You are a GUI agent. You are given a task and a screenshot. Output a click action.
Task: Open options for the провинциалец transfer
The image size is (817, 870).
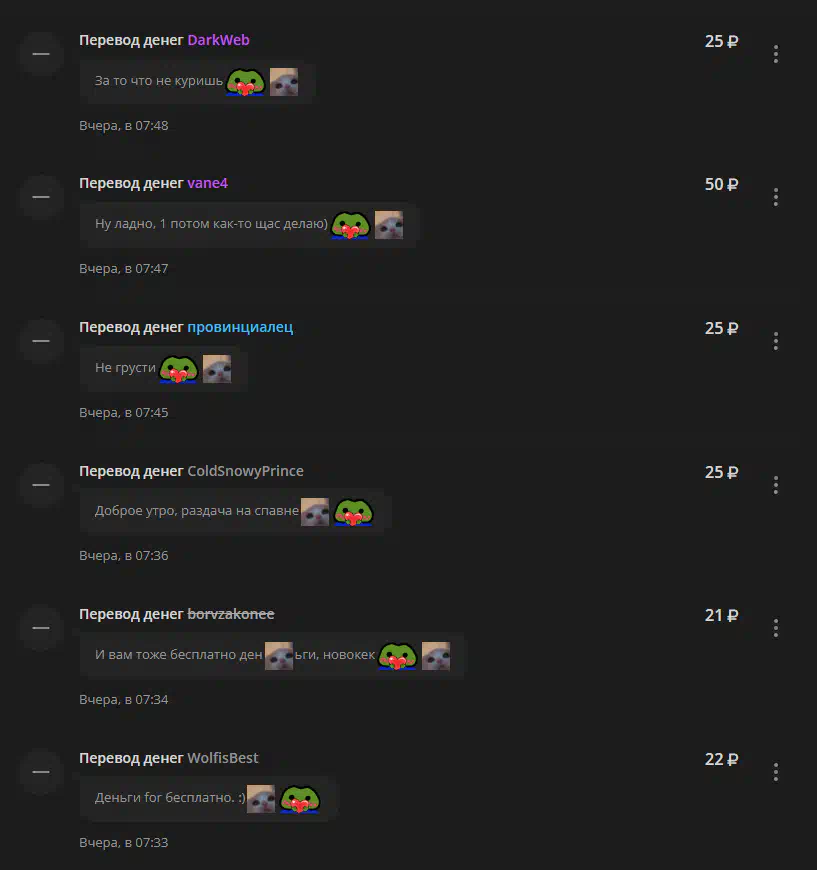(x=775, y=341)
